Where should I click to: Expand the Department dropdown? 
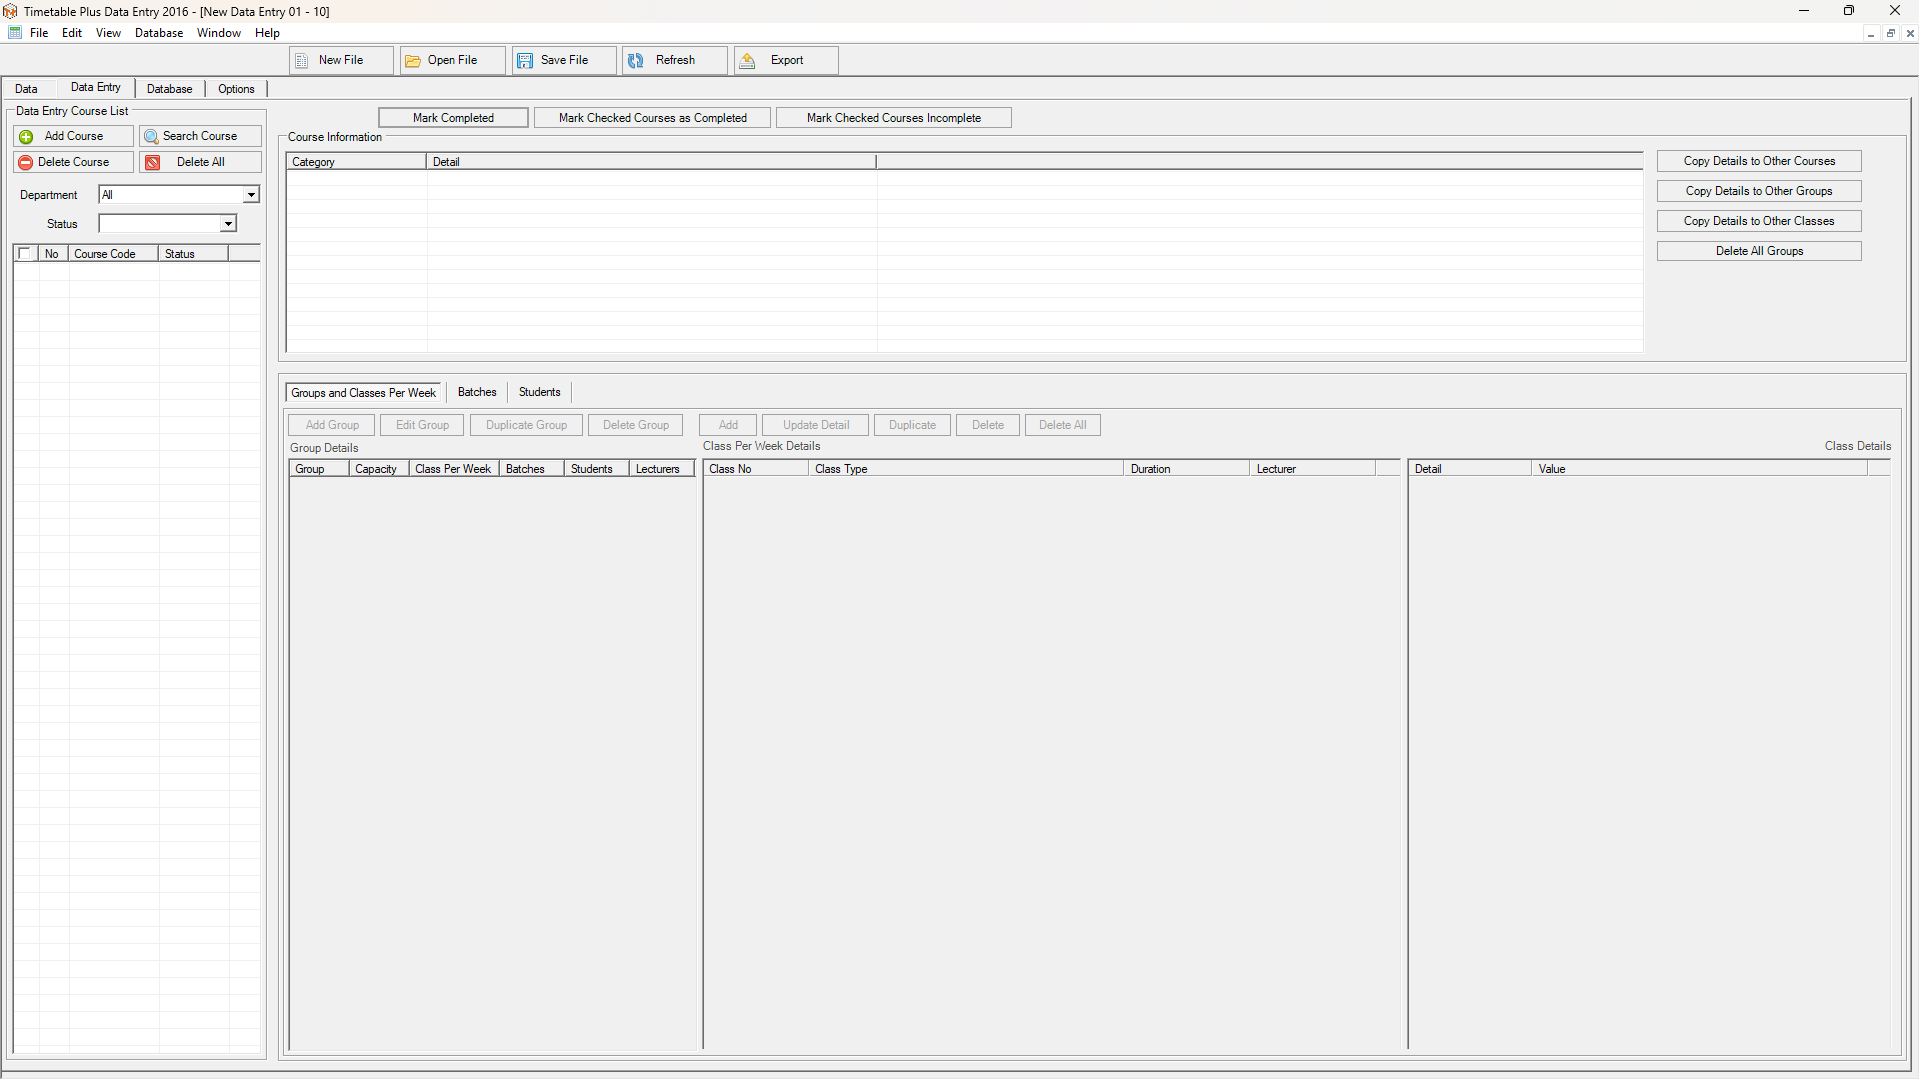pyautogui.click(x=251, y=195)
